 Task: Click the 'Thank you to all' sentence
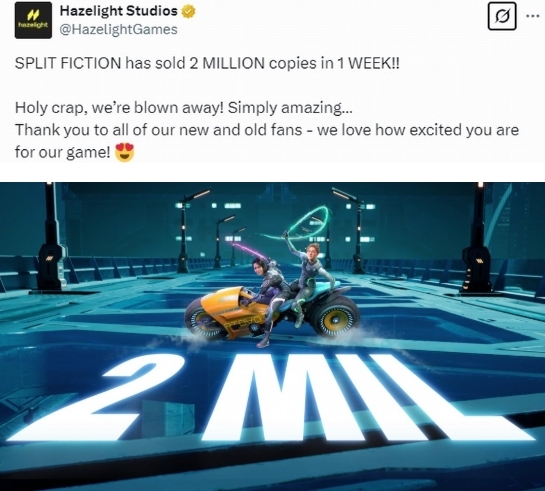[x=267, y=130]
